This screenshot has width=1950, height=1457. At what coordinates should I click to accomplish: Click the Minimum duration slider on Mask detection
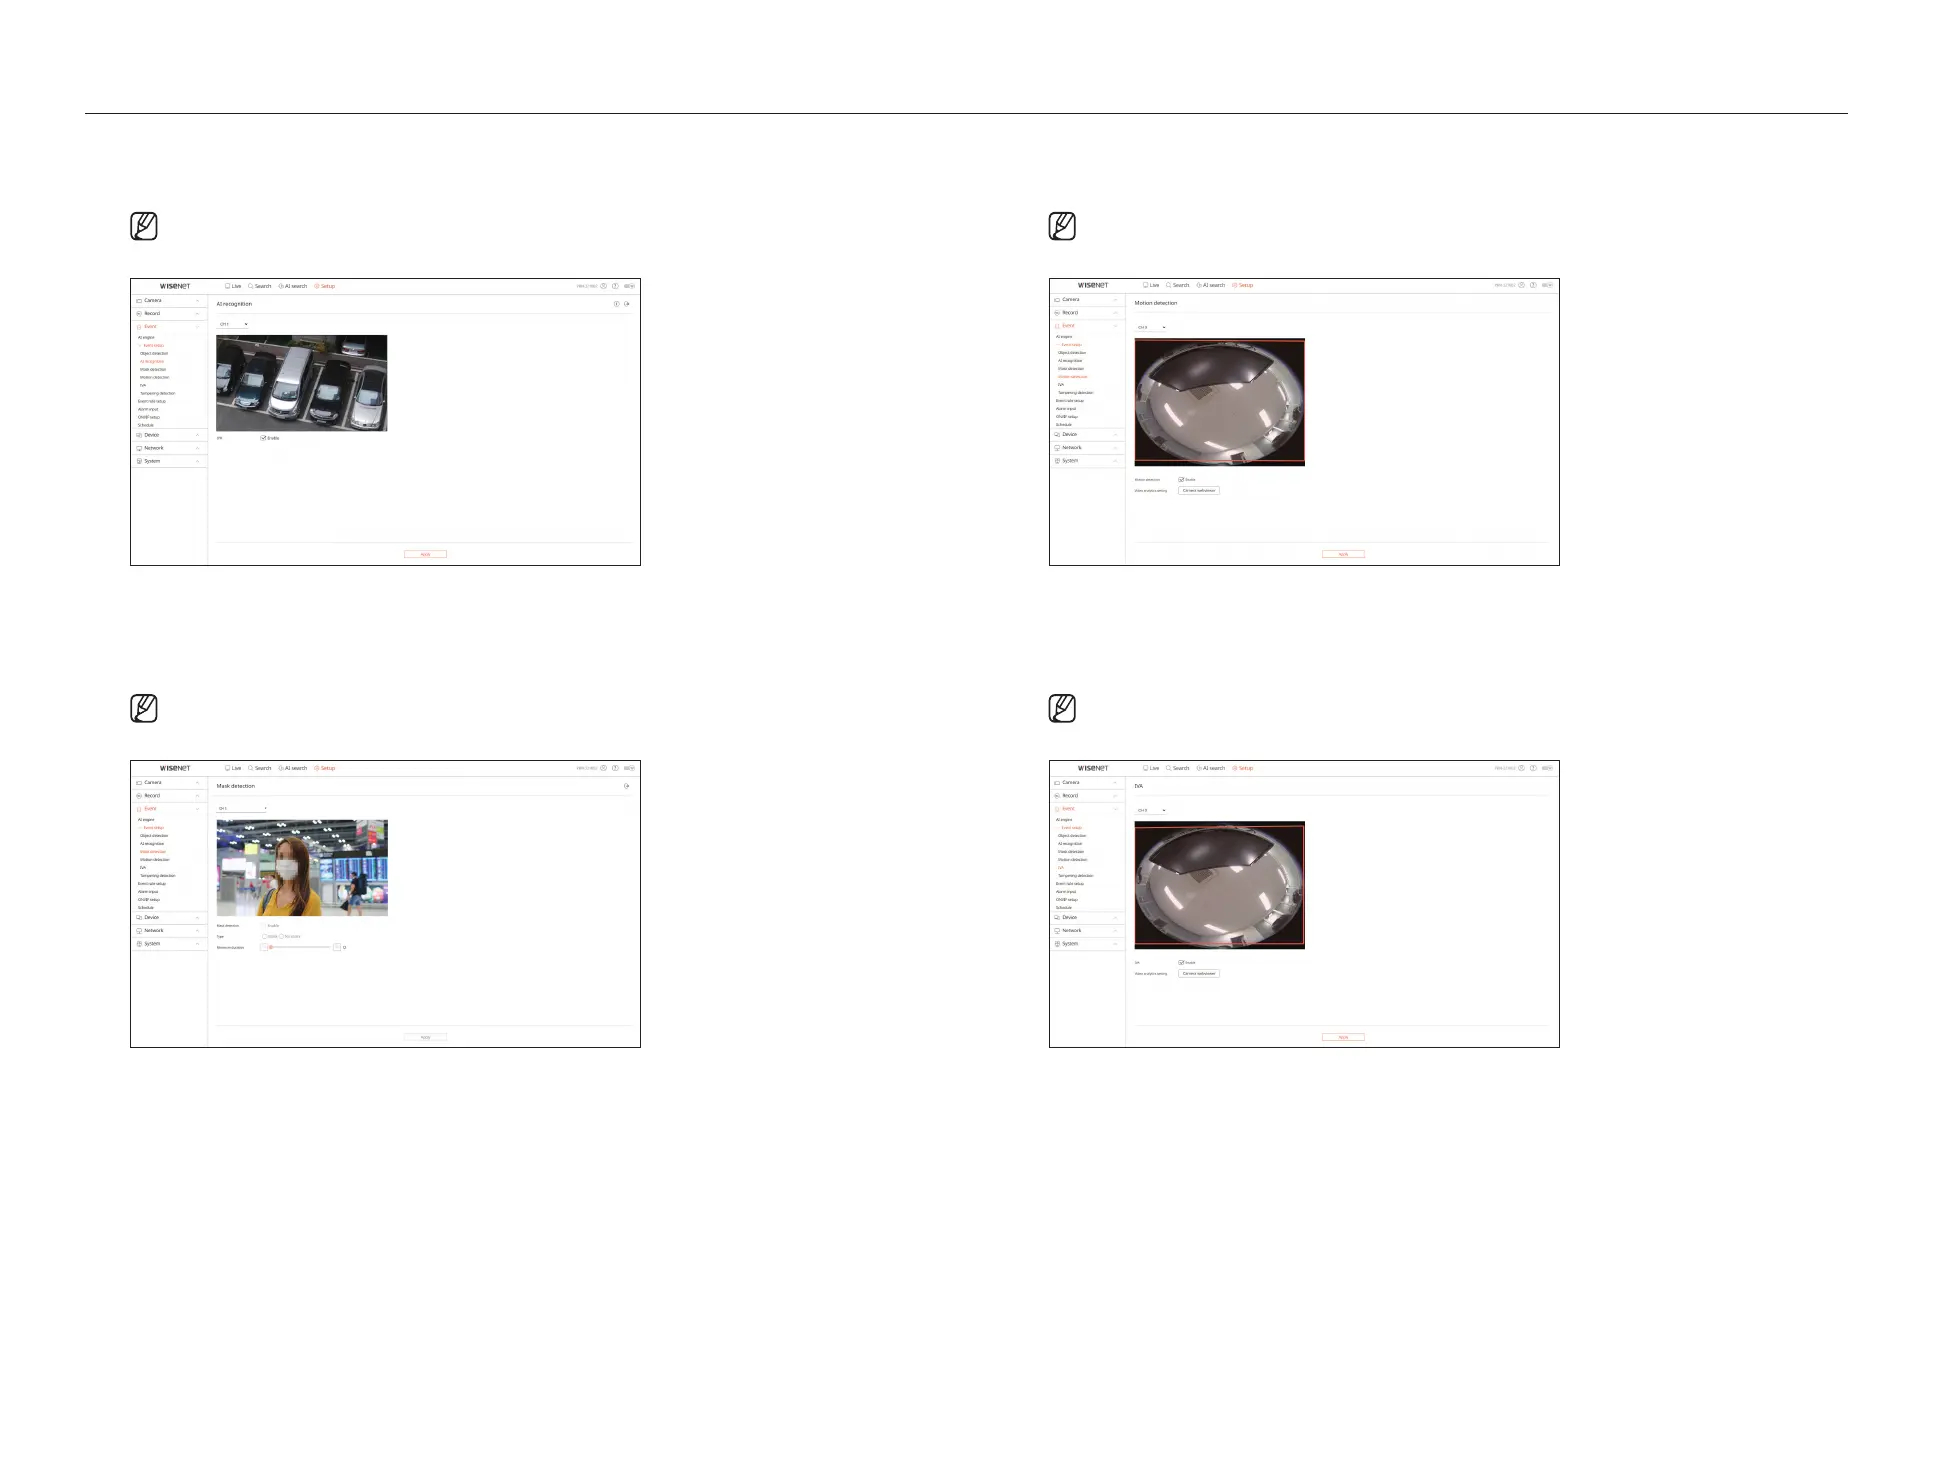point(300,947)
